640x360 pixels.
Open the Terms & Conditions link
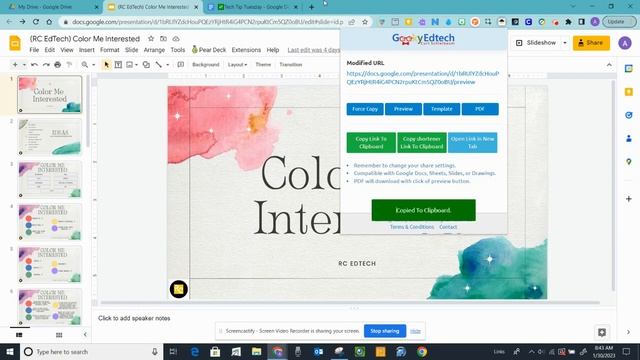[x=412, y=227]
